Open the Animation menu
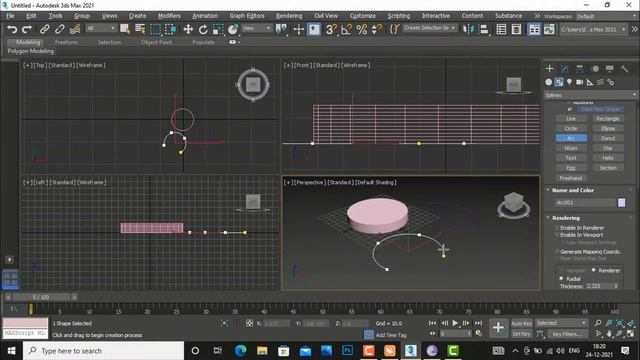 205,16
